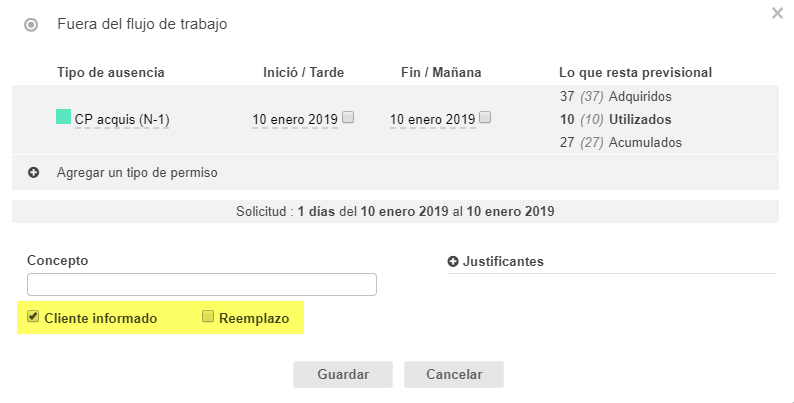Screen dimensions: 794x403
Task: Check the Fin / Mañana checkbox
Action: [x=485, y=117]
